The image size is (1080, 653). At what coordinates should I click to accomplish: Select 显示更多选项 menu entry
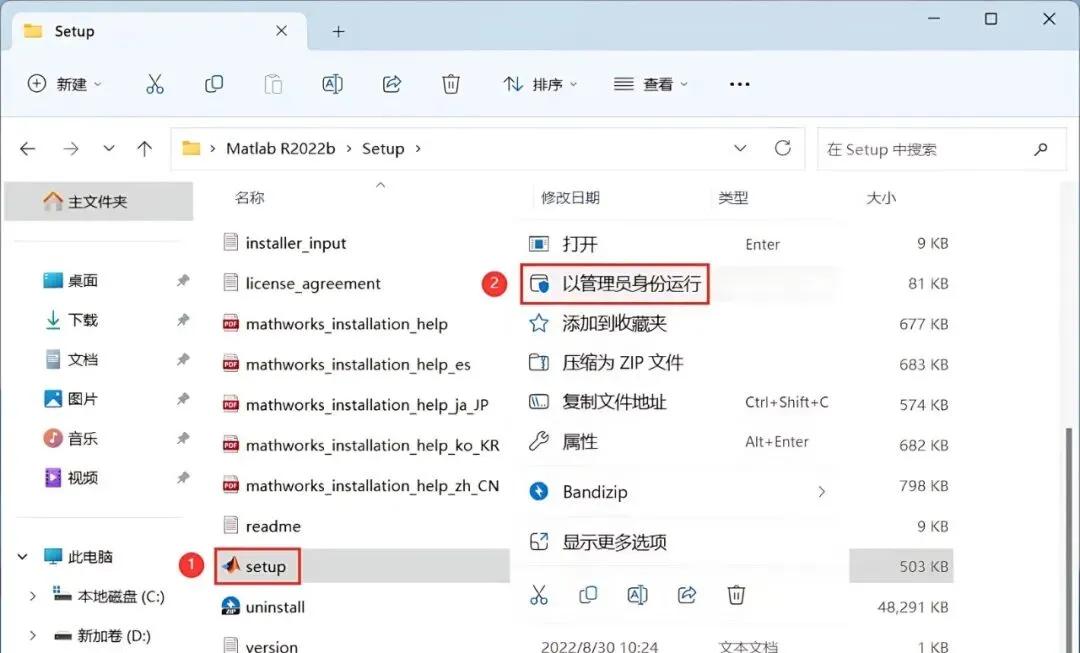[679, 542]
